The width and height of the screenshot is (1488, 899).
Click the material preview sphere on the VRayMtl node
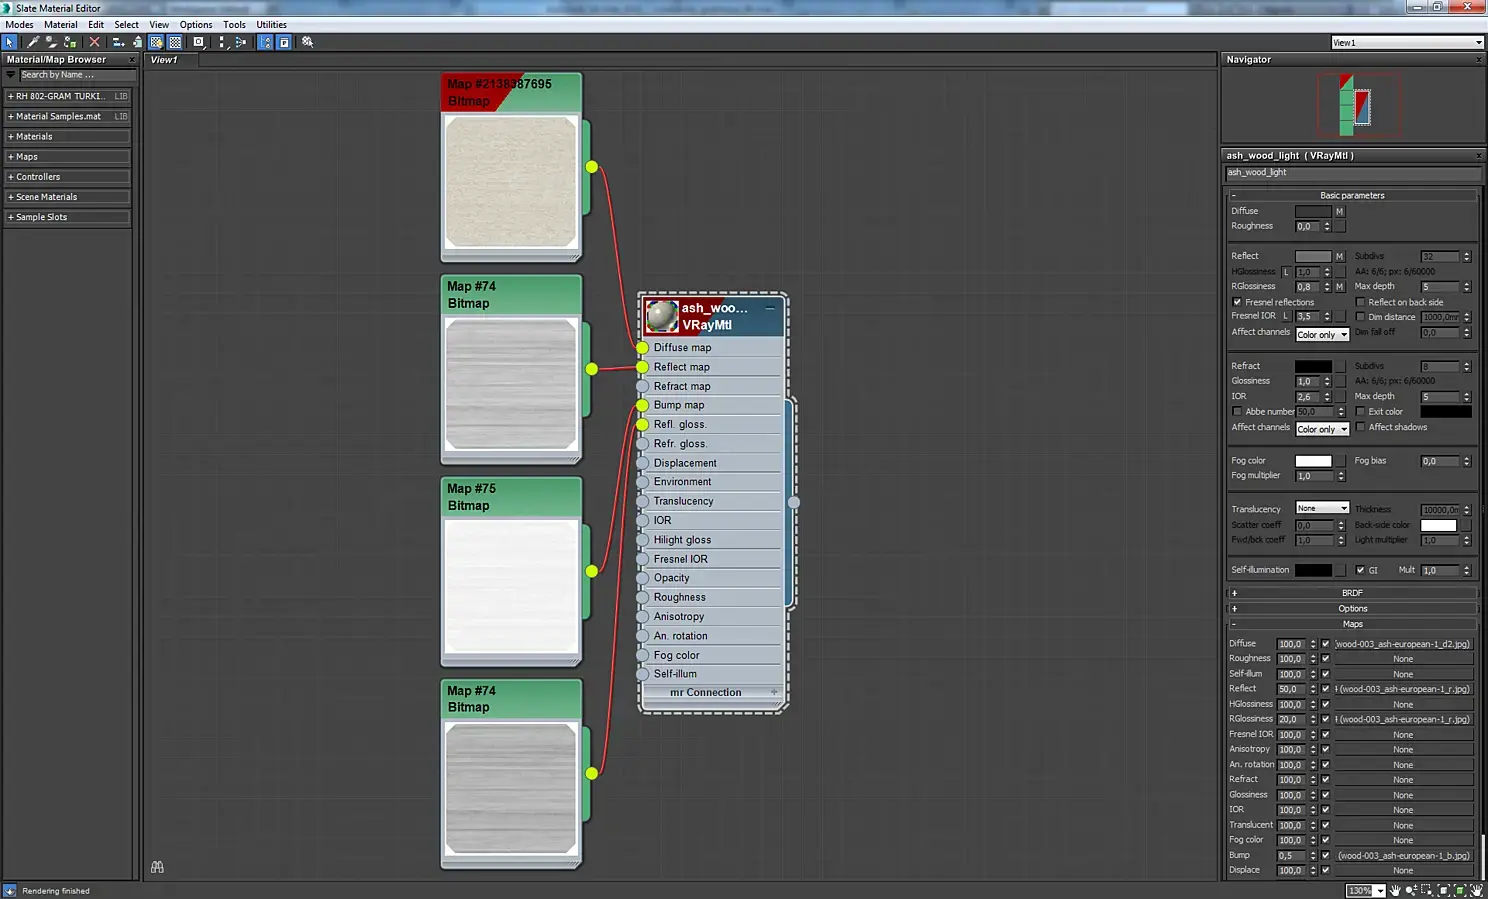click(662, 316)
